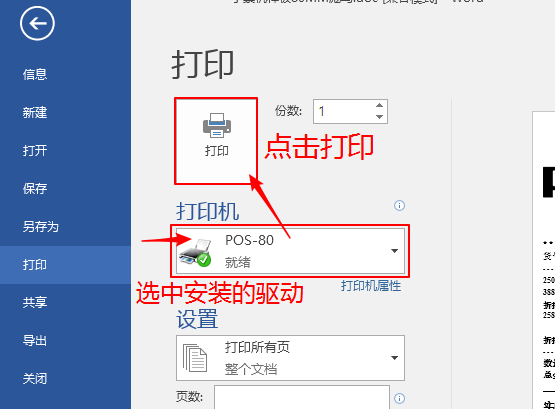555x409 pixels.
Task: Click the back arrow circle icon
Action: (x=37, y=23)
